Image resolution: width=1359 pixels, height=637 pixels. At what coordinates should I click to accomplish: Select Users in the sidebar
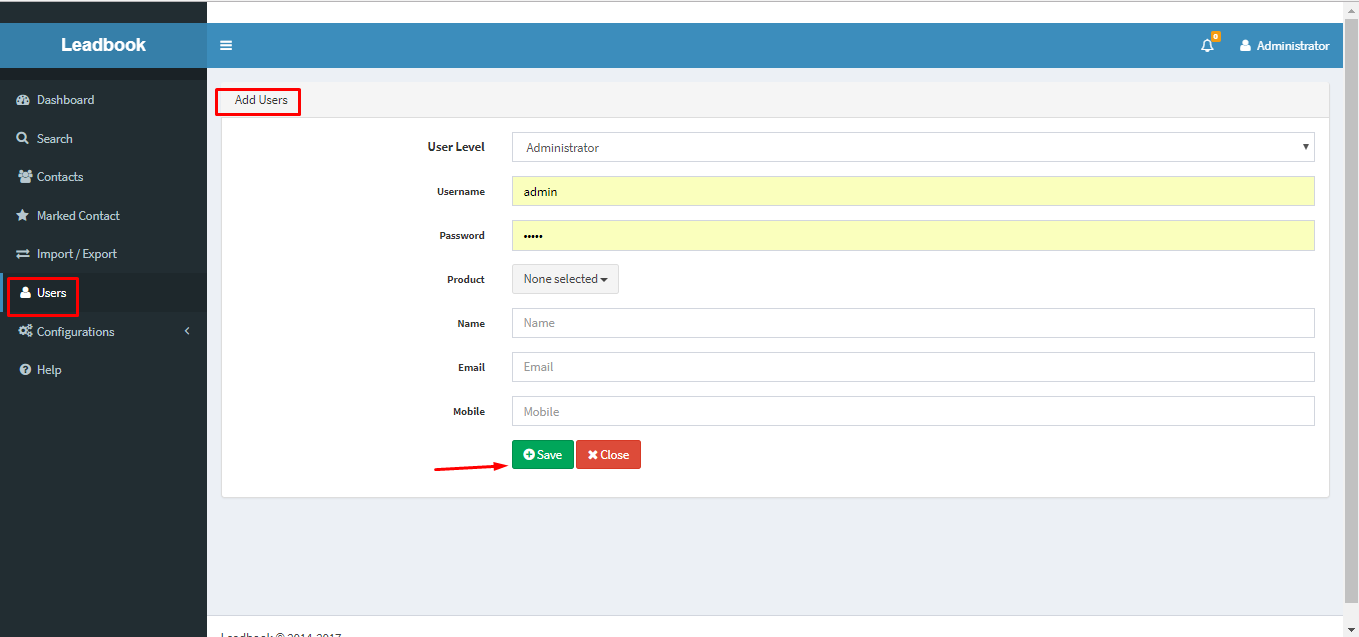pyautogui.click(x=103, y=293)
